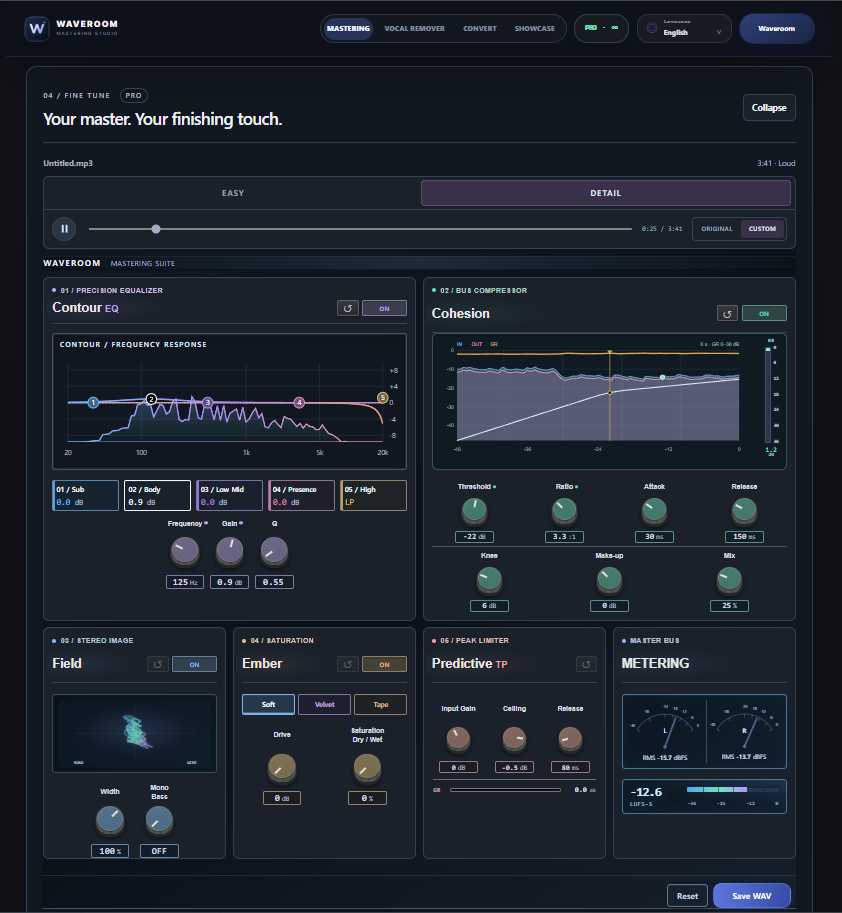Click the compressor Release knob
Image resolution: width=842 pixels, height=913 pixels.
point(744,511)
